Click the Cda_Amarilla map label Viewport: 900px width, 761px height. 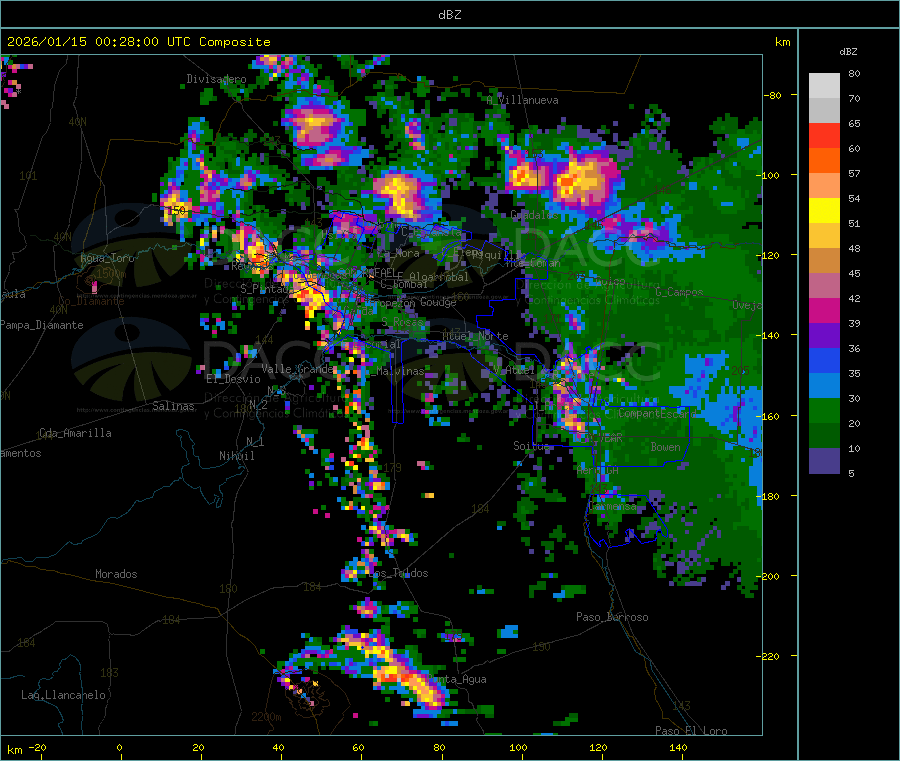click(x=75, y=433)
